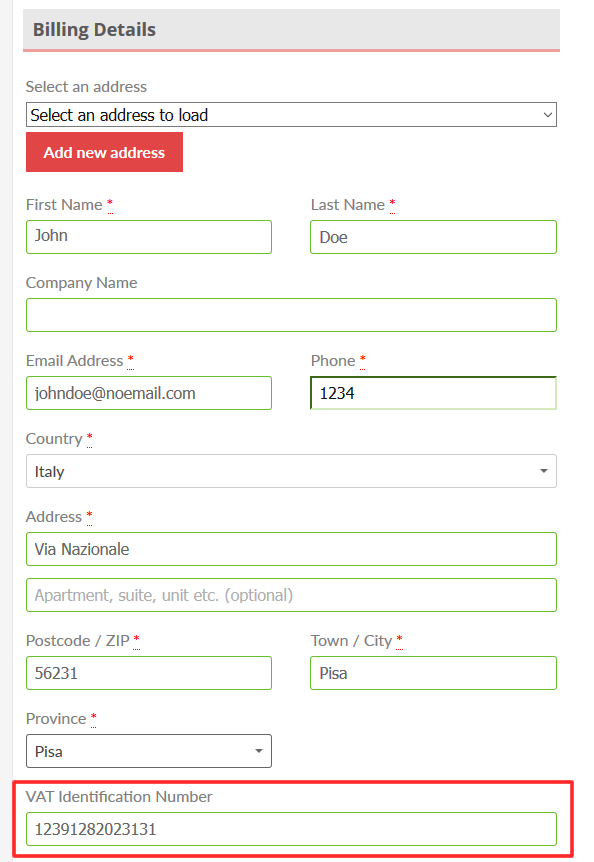Open the Province dropdown showing Pisa

149,751
